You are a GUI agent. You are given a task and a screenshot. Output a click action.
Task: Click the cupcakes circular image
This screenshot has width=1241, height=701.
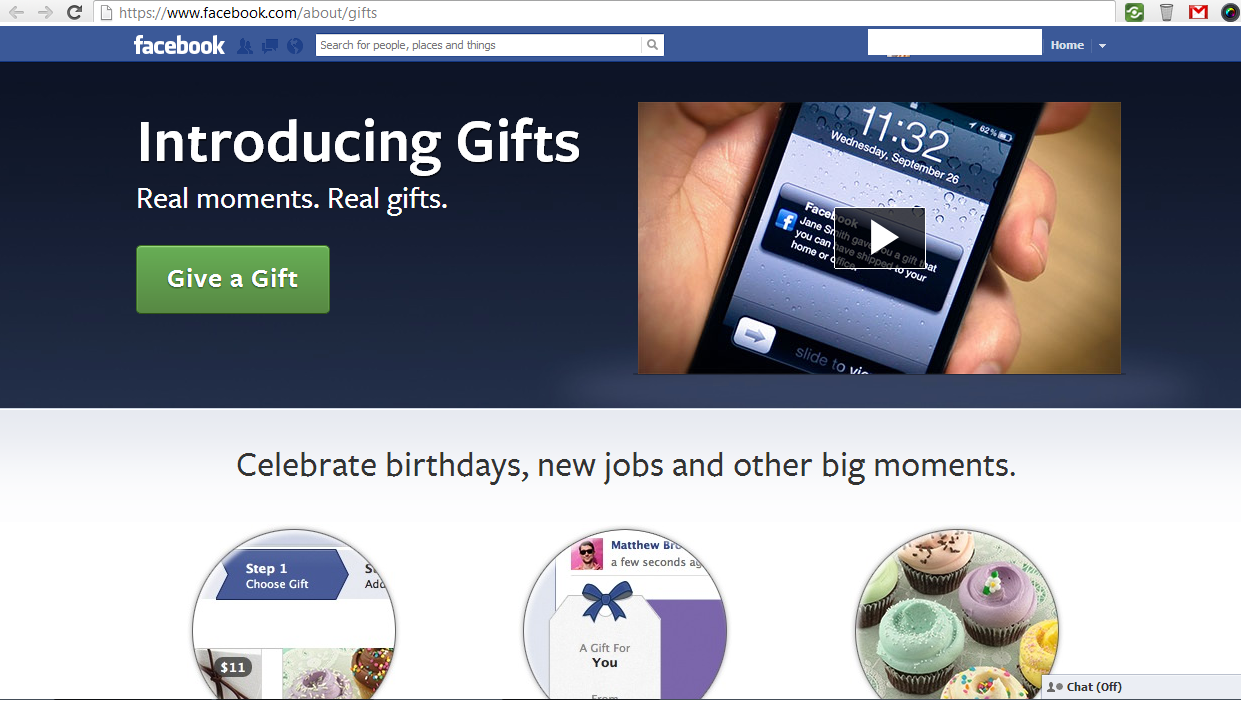[x=957, y=614]
